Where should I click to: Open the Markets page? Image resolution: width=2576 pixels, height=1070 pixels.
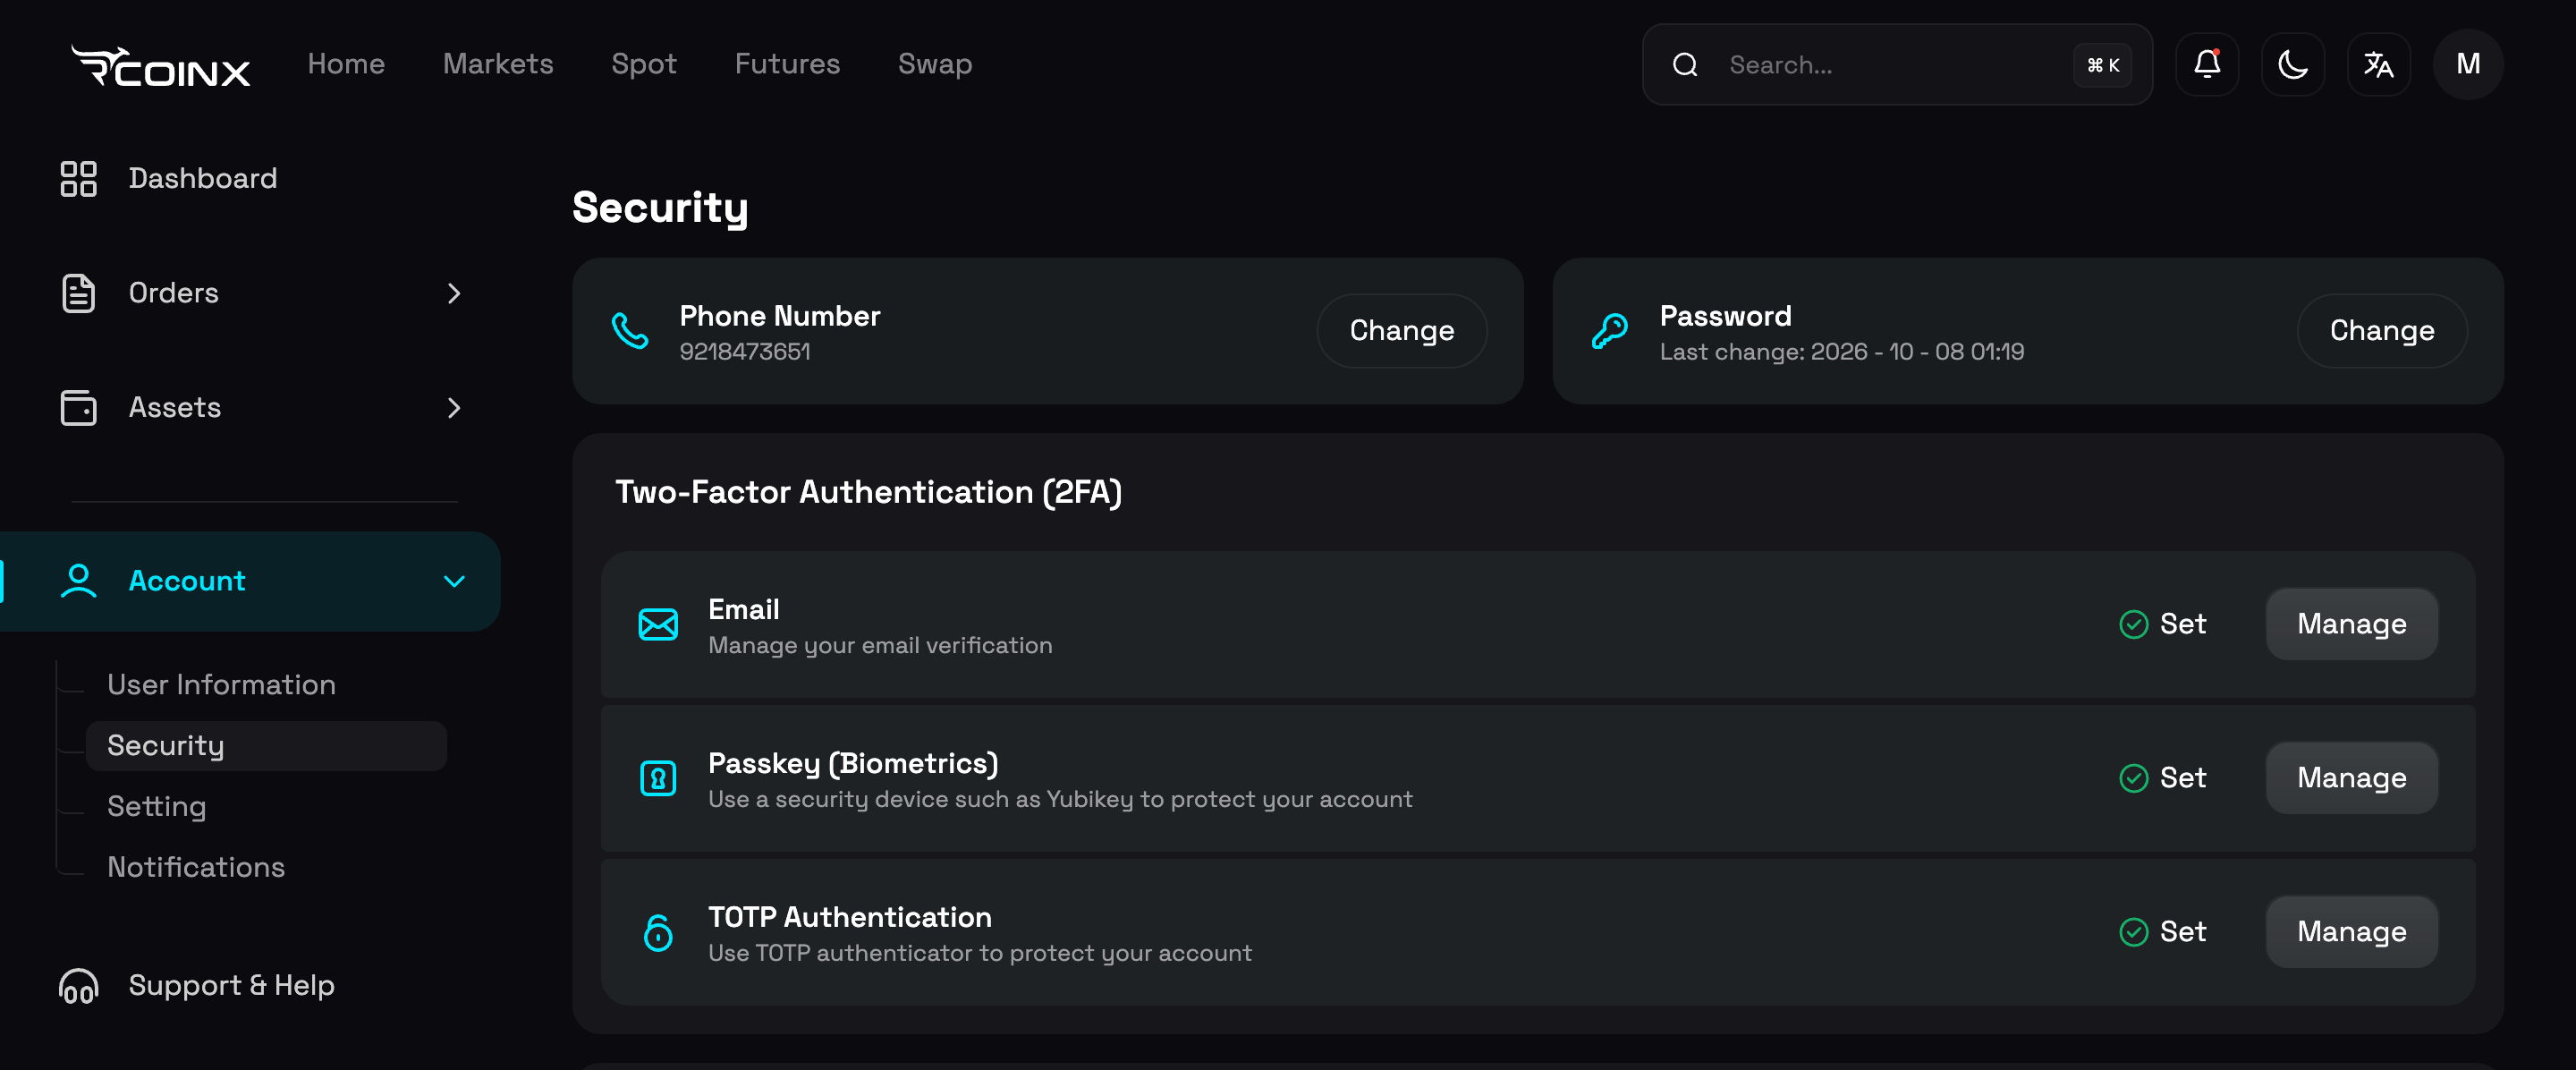coord(498,64)
